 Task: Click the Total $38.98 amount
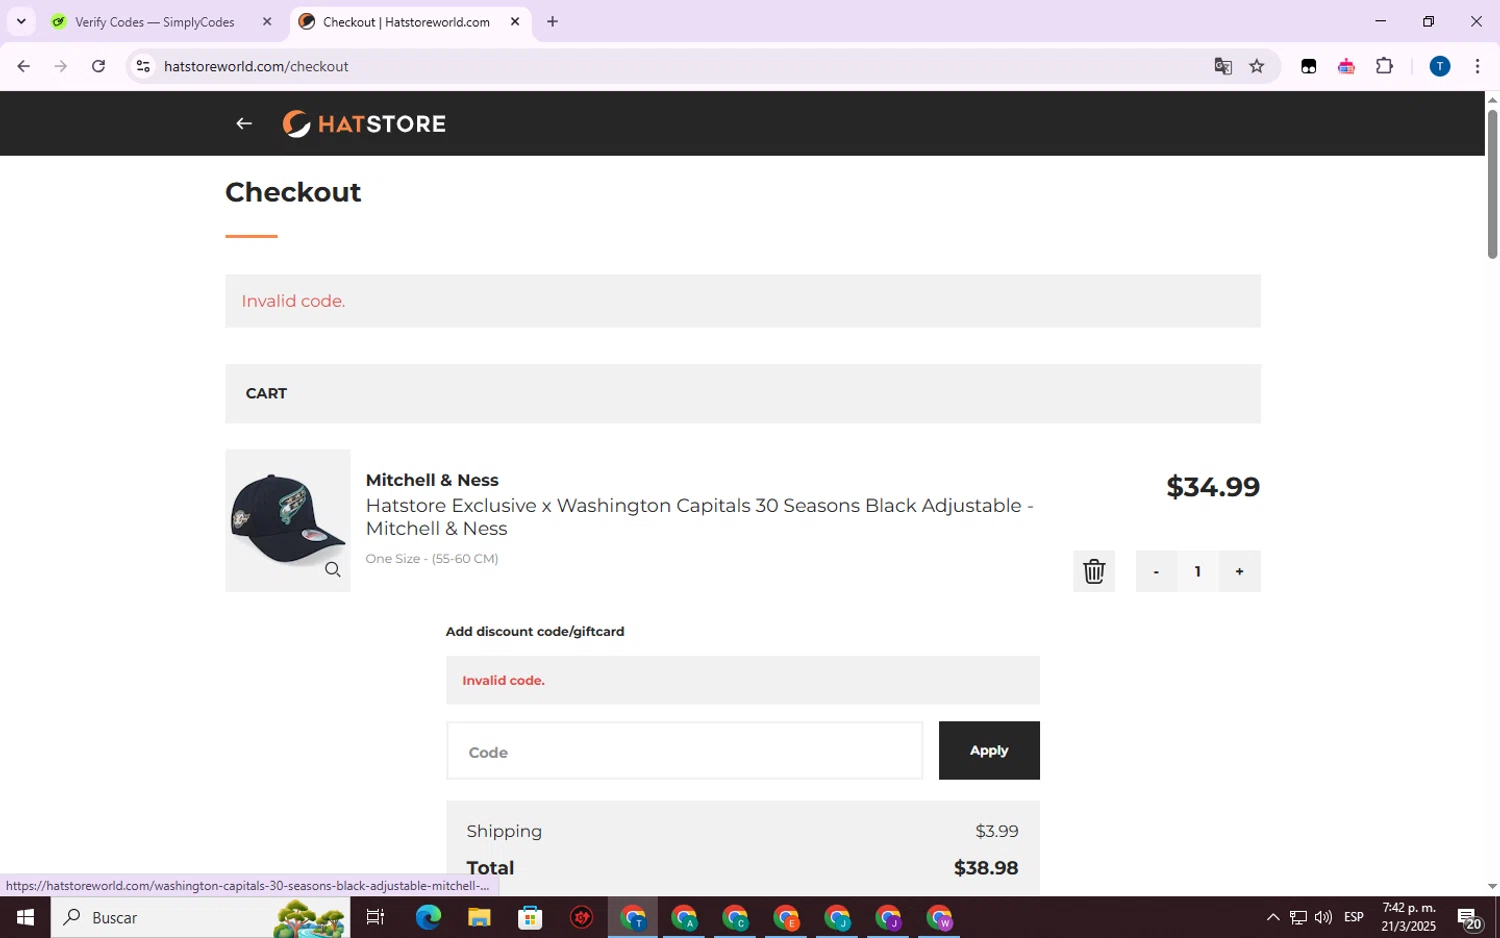(x=986, y=868)
